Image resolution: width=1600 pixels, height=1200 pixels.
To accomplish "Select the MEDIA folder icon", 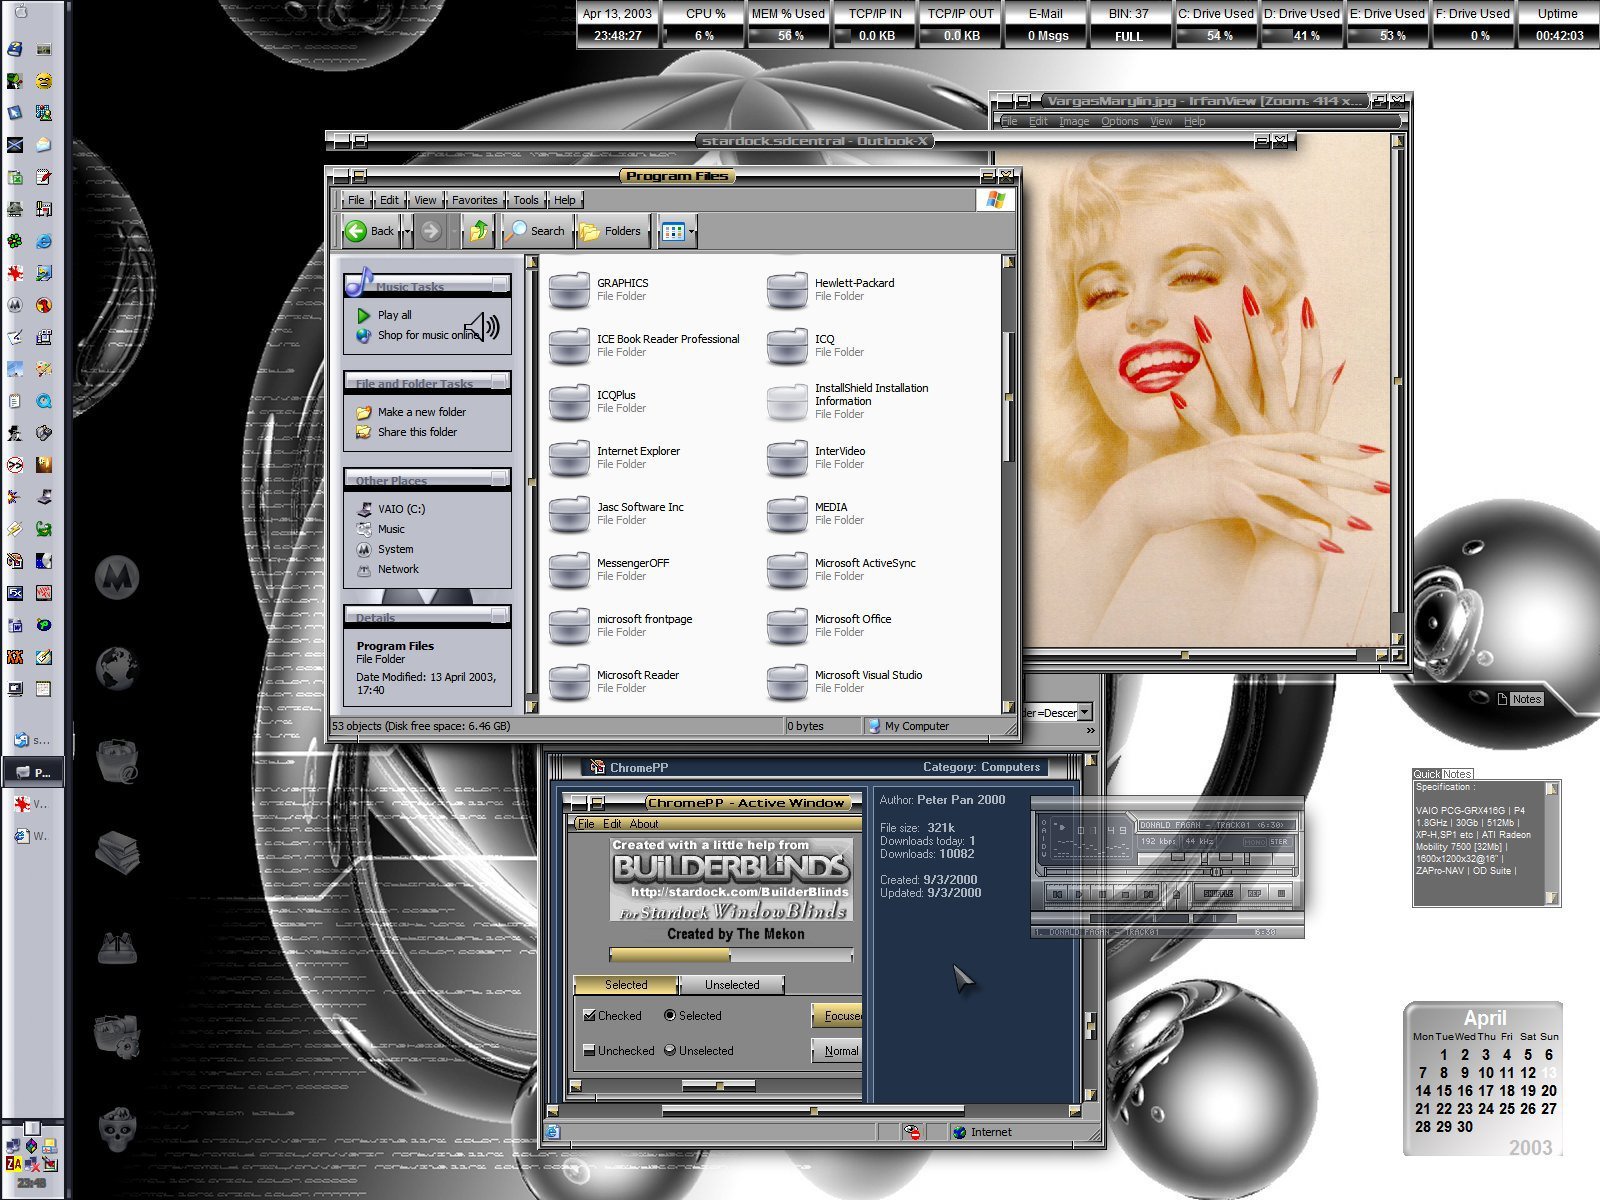I will [x=787, y=514].
